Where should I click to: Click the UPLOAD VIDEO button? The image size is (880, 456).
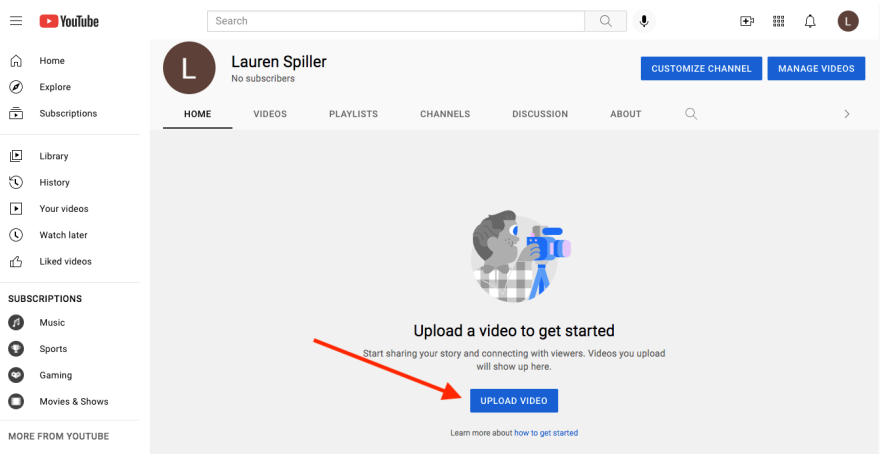(x=514, y=400)
